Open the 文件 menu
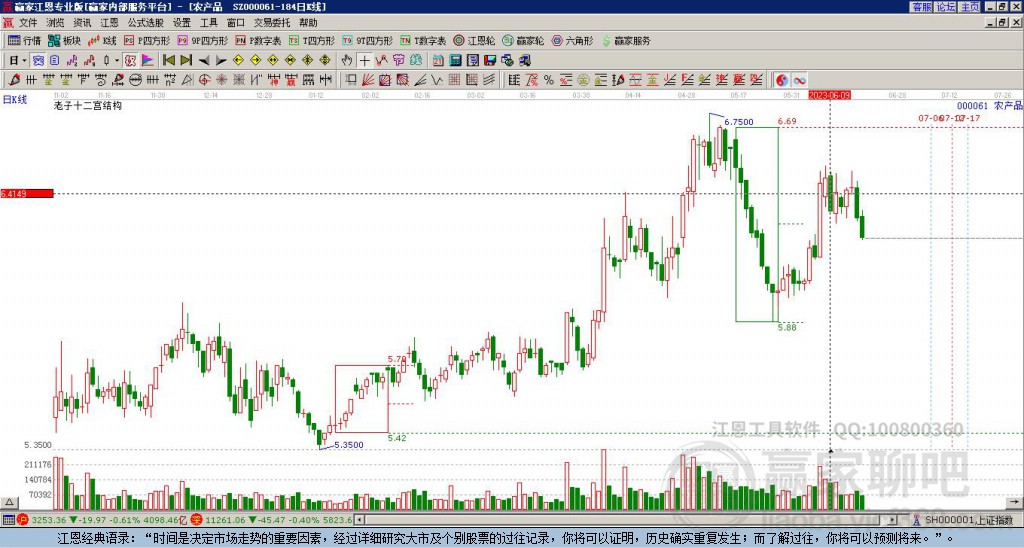The height and width of the screenshot is (548, 1024). tap(28, 23)
